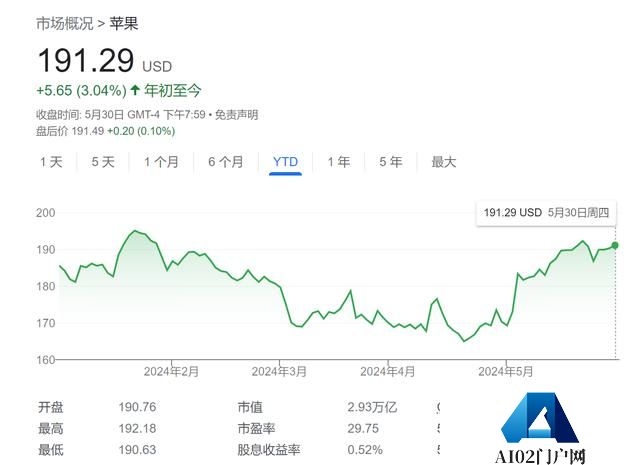This screenshot has width=640, height=465.
Task: Click the 苹果 breadcrumb text
Action: [124, 24]
